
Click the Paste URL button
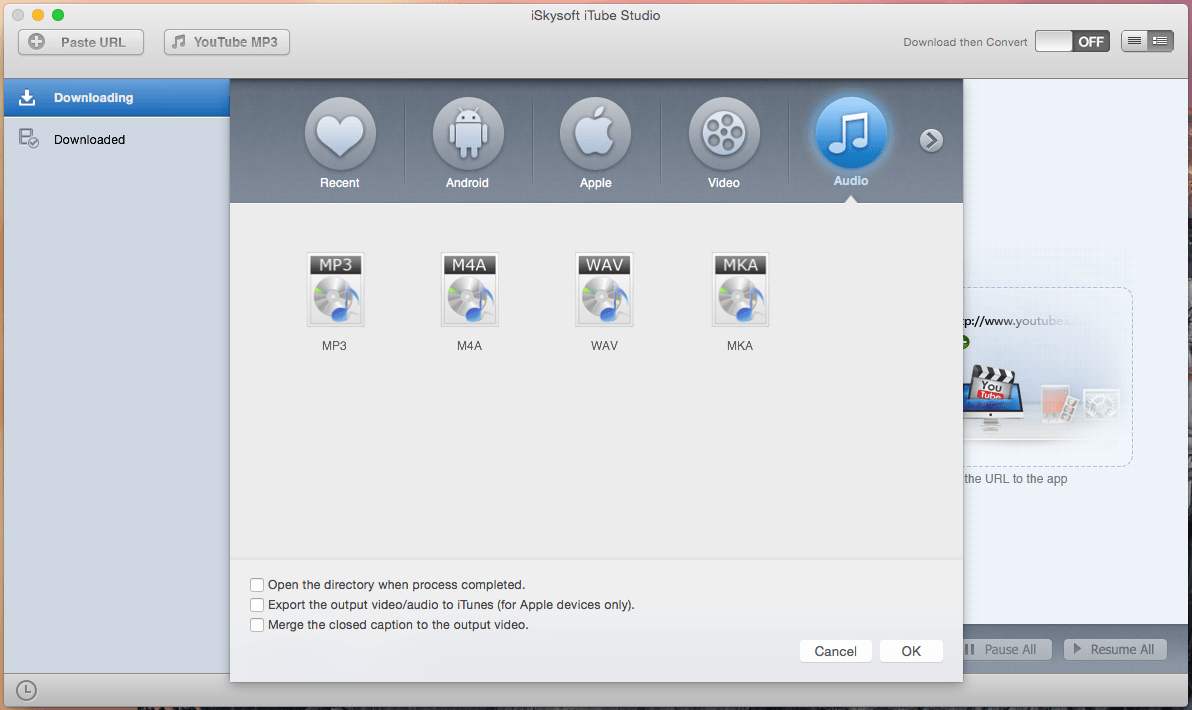(x=81, y=42)
